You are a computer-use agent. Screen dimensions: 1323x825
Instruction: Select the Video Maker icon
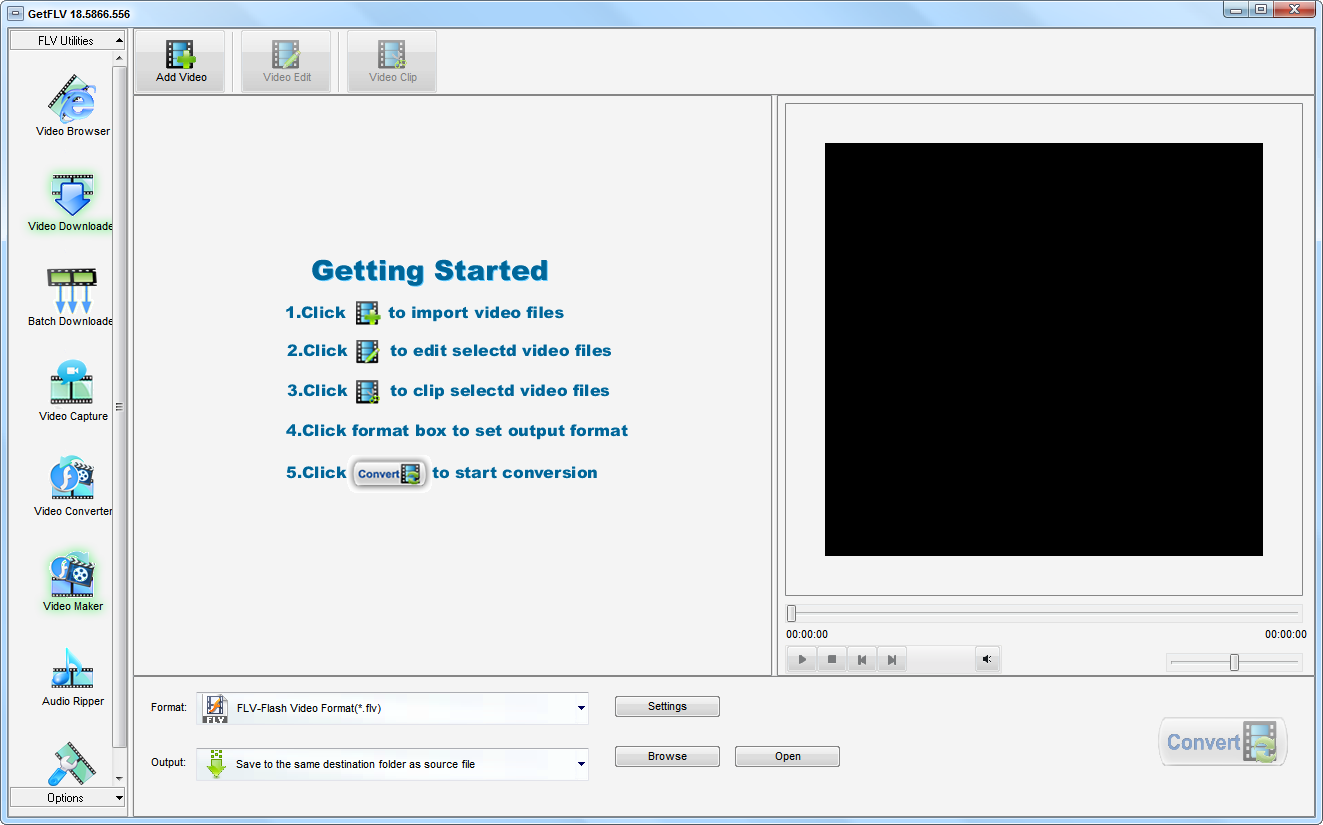click(72, 580)
